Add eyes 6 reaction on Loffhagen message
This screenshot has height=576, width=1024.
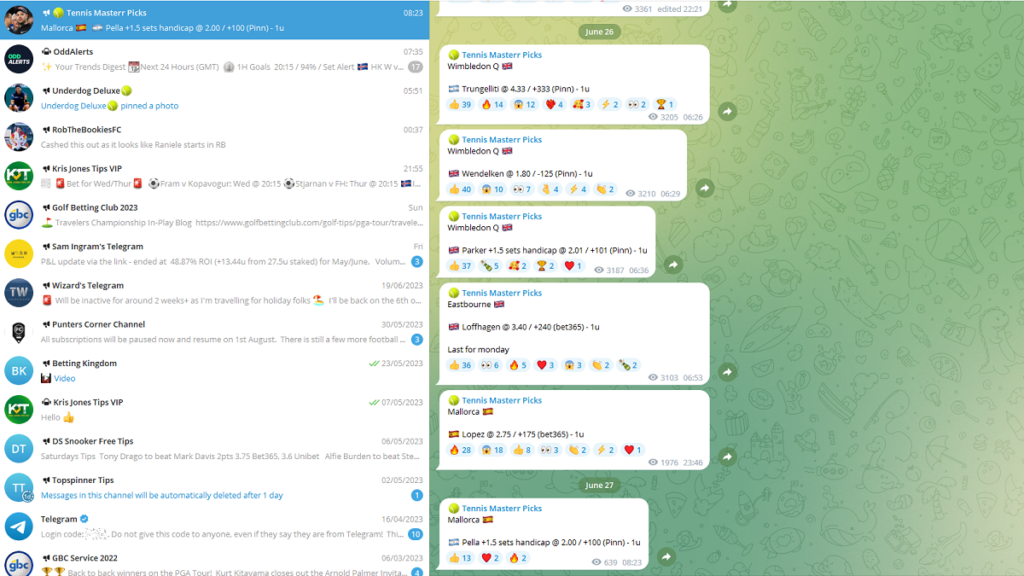coord(490,365)
